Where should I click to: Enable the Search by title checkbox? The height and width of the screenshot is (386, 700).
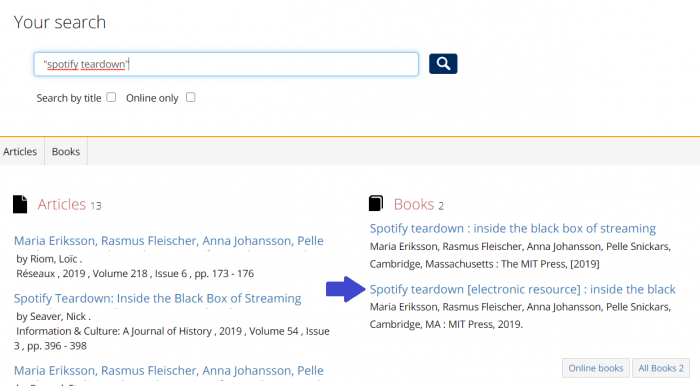pos(111,97)
